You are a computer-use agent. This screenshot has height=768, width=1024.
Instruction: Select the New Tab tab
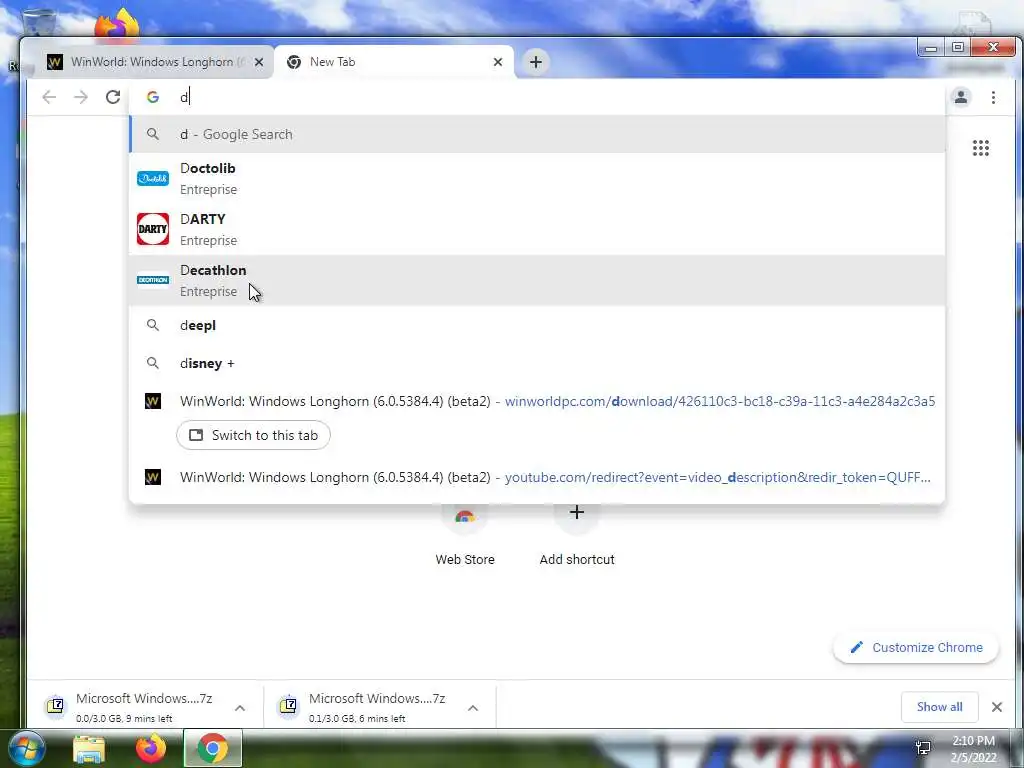(x=394, y=62)
